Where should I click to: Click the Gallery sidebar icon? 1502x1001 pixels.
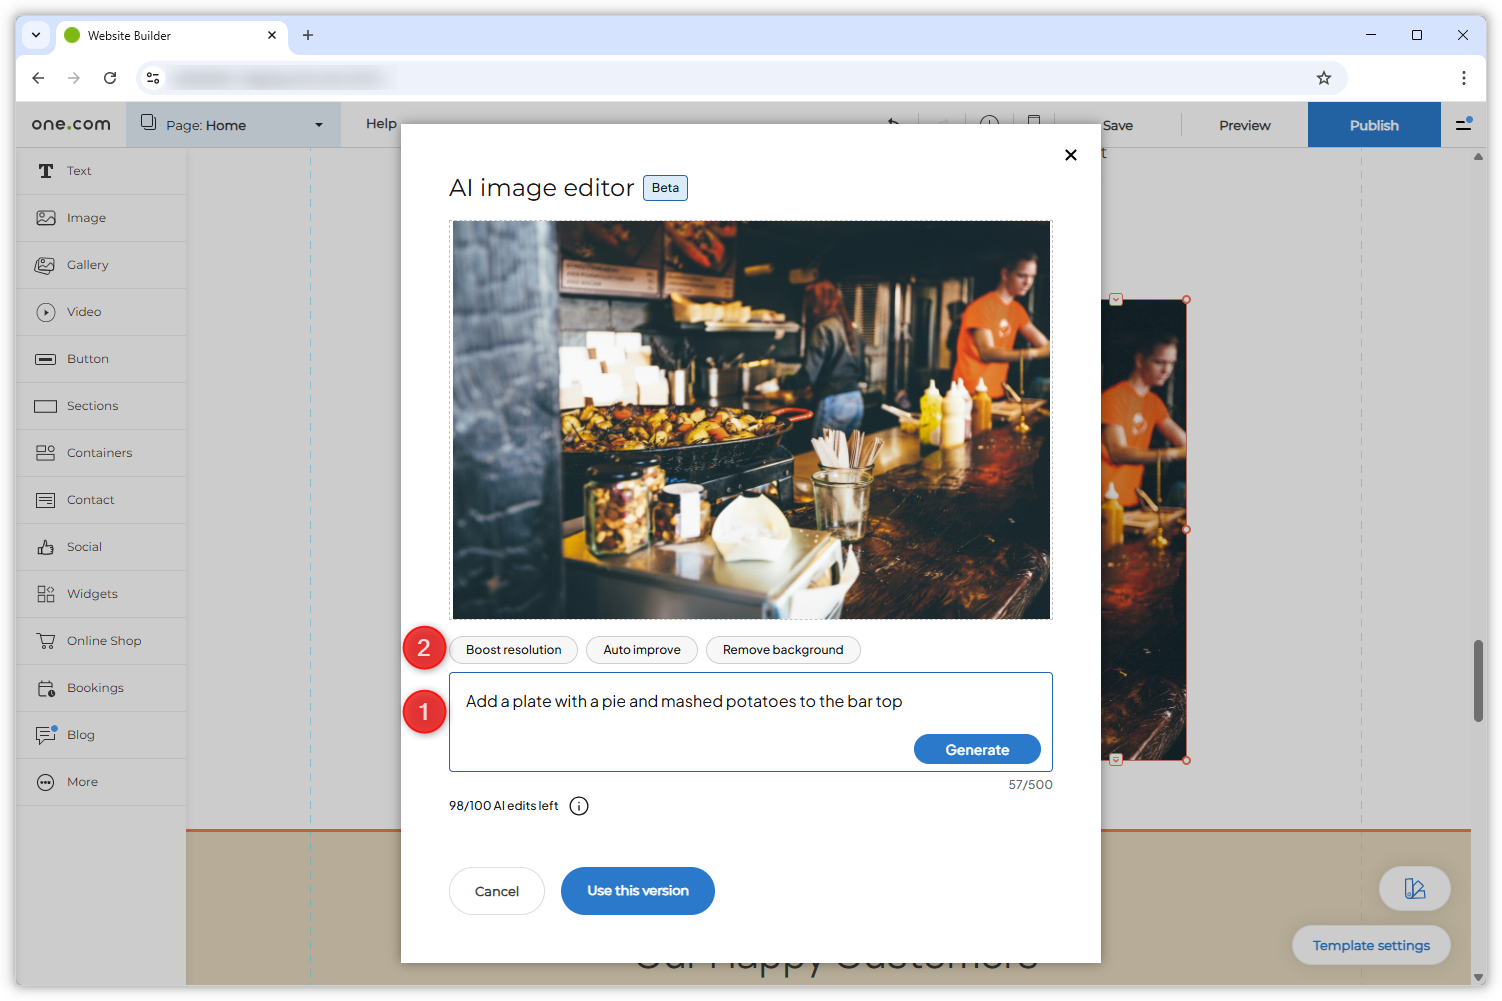[x=46, y=264]
